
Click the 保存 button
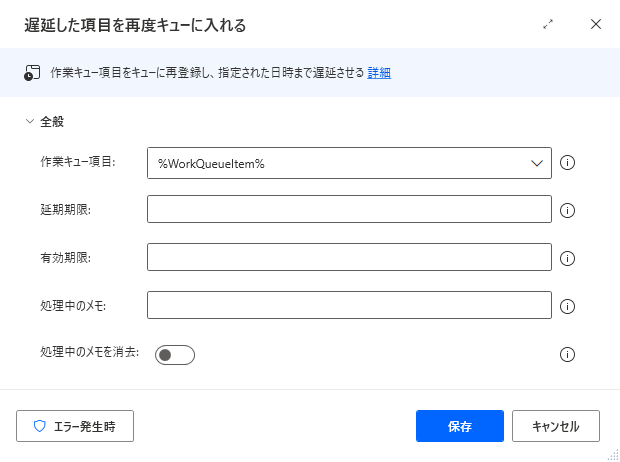pos(460,426)
